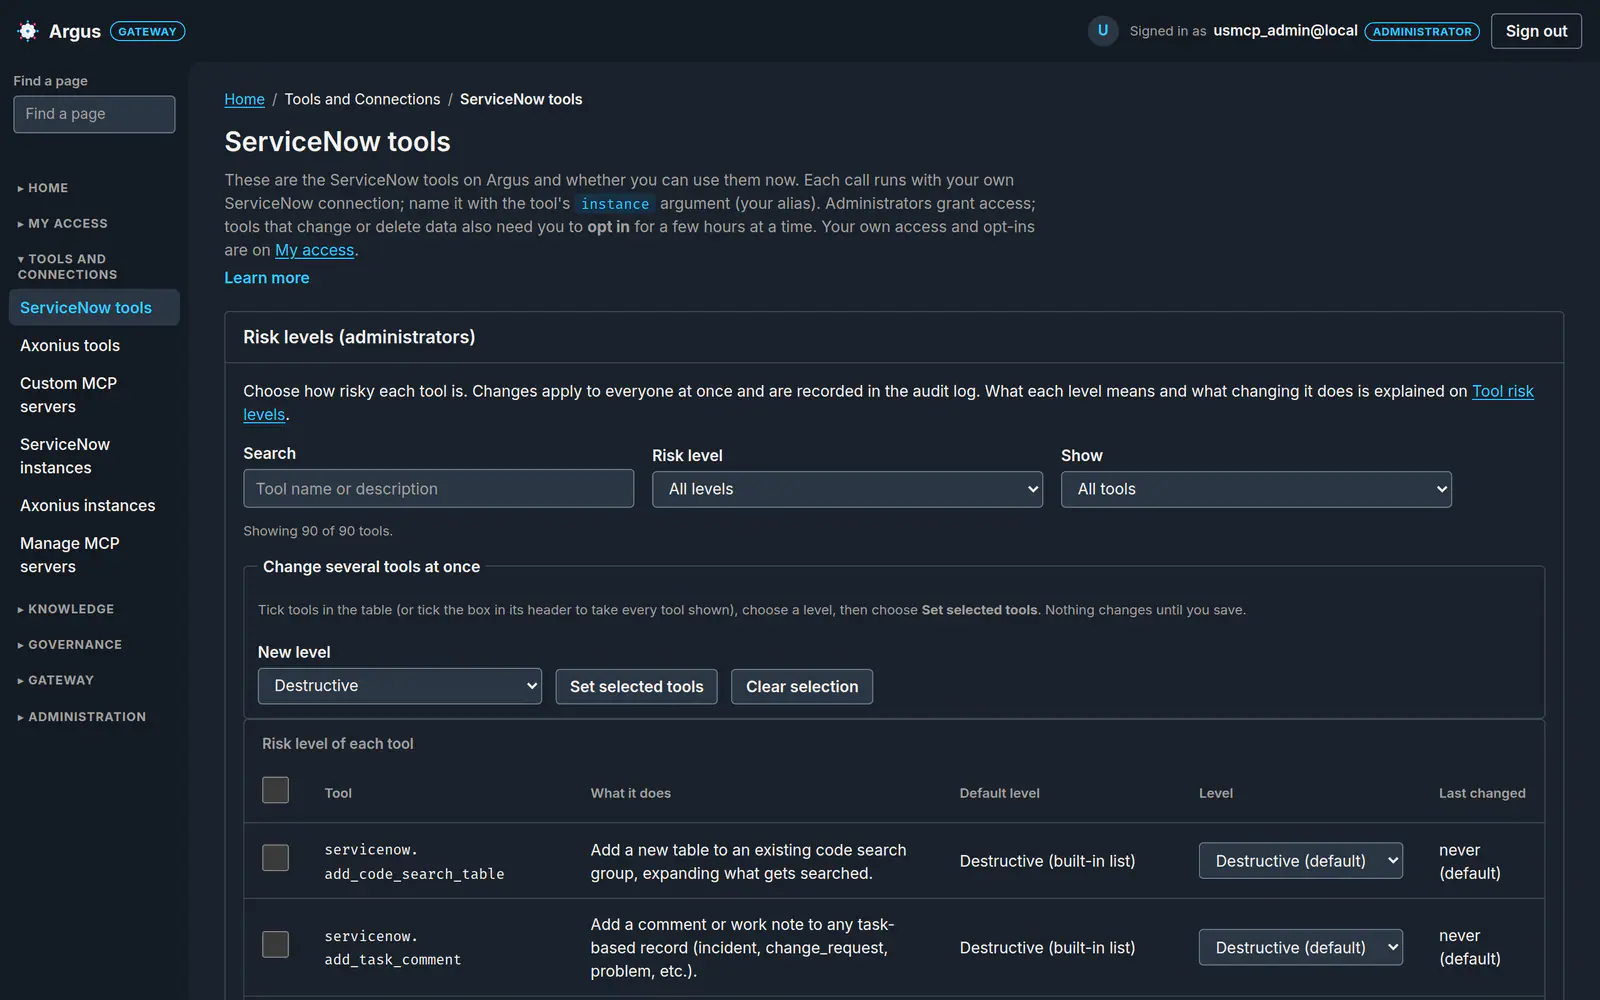Click the Tool name or description search field
Screen dimensions: 1600x1000
click(438, 489)
